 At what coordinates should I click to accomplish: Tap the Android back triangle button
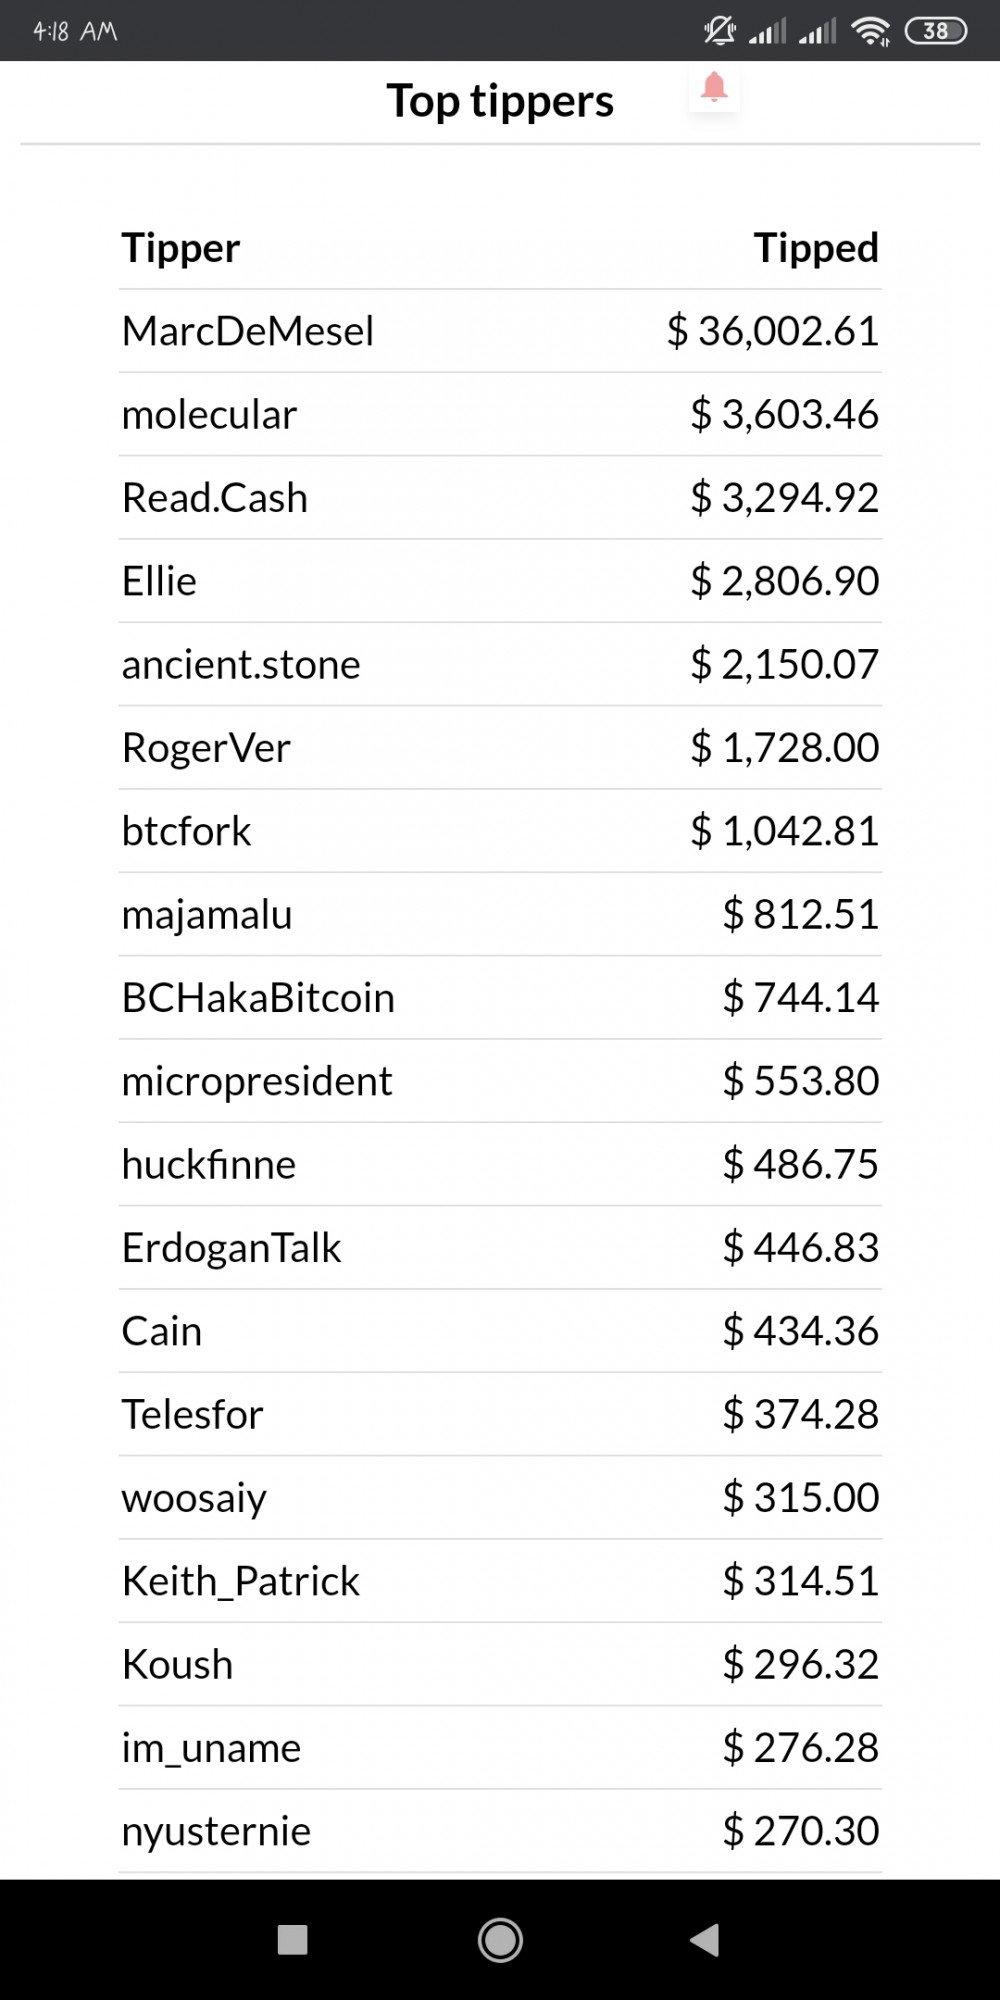(x=706, y=1940)
